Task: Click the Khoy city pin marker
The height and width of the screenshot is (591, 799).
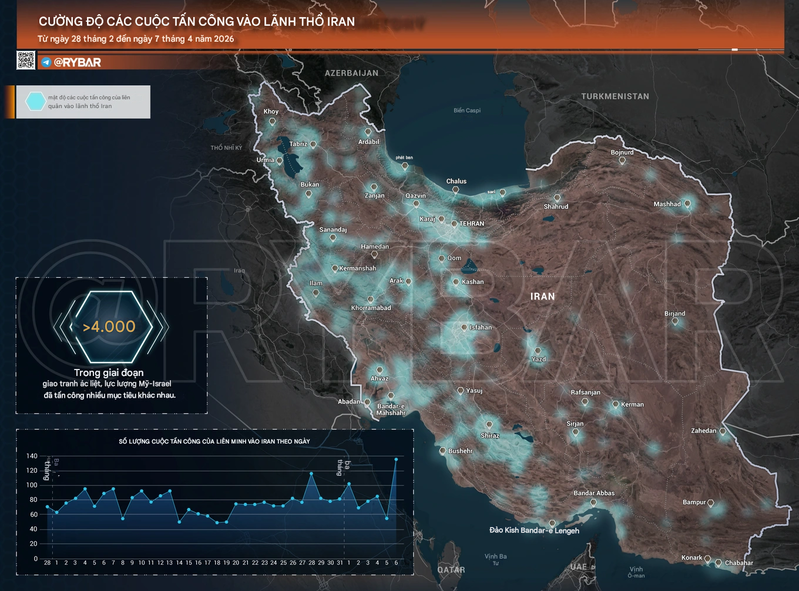Action: coord(273,122)
